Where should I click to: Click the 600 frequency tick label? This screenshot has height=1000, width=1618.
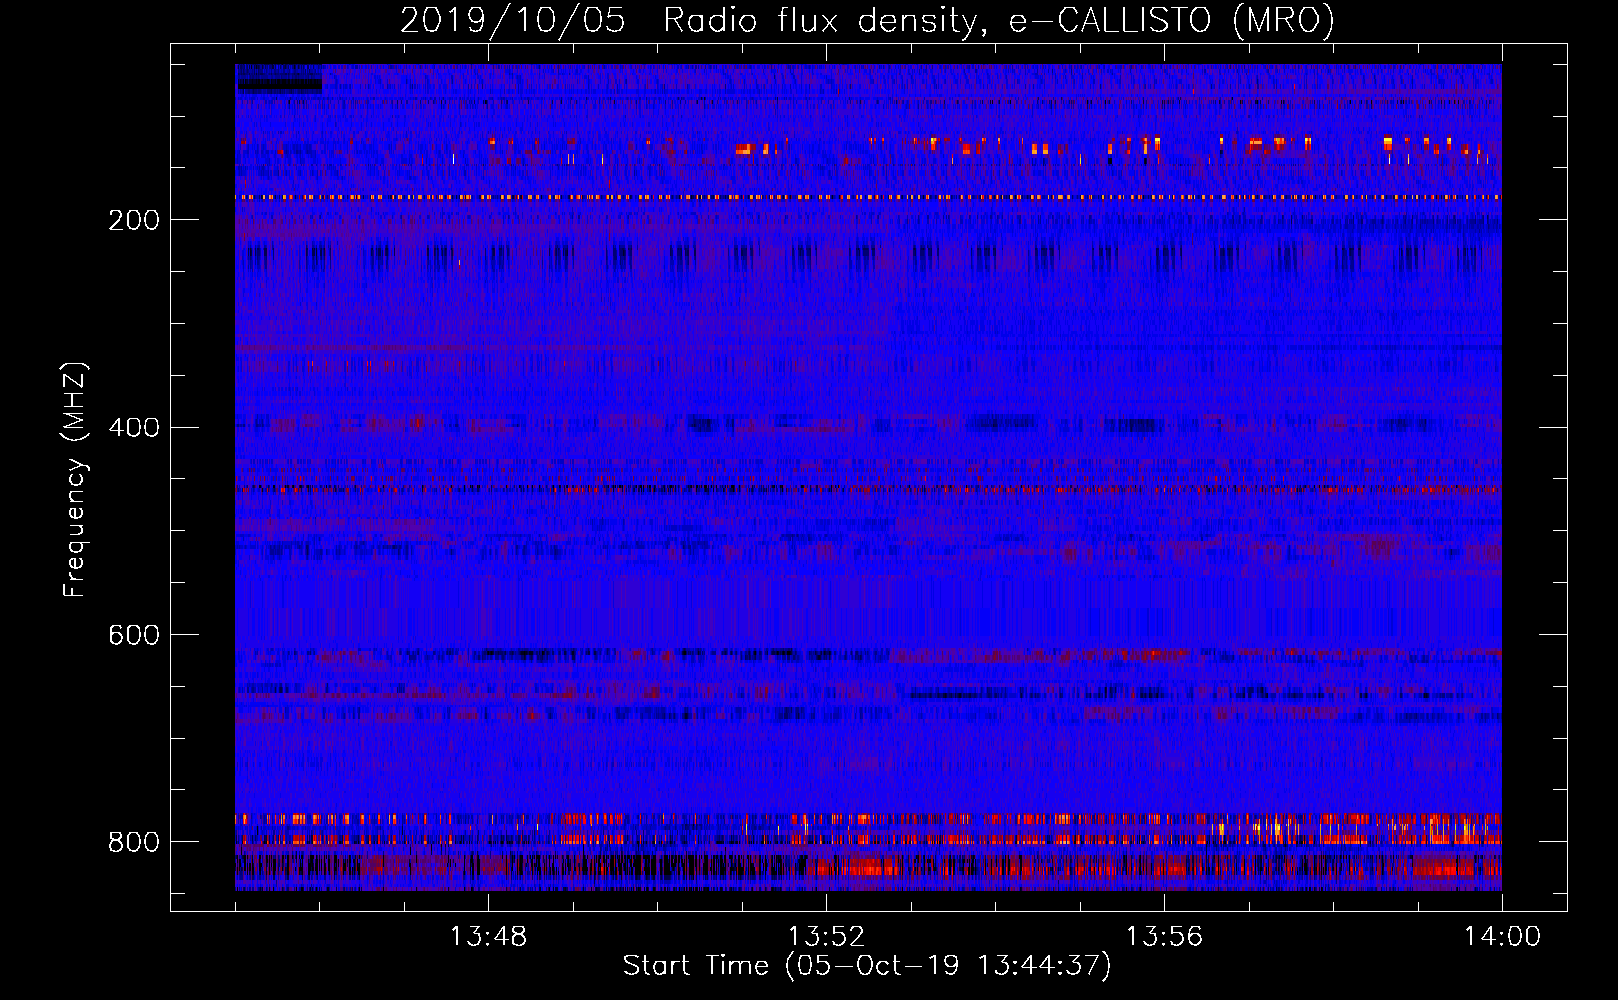134,636
